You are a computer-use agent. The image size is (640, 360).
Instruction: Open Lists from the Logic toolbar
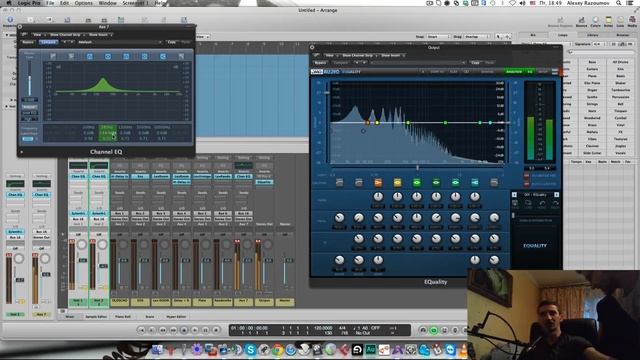coord(620,21)
